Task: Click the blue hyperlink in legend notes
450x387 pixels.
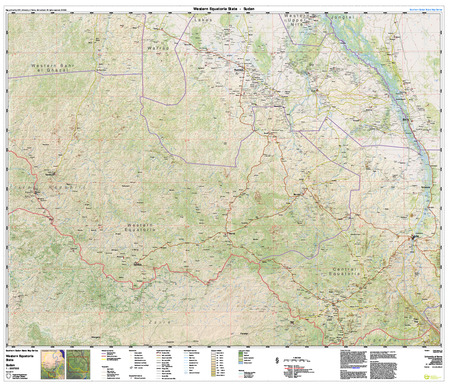Action: (355, 367)
